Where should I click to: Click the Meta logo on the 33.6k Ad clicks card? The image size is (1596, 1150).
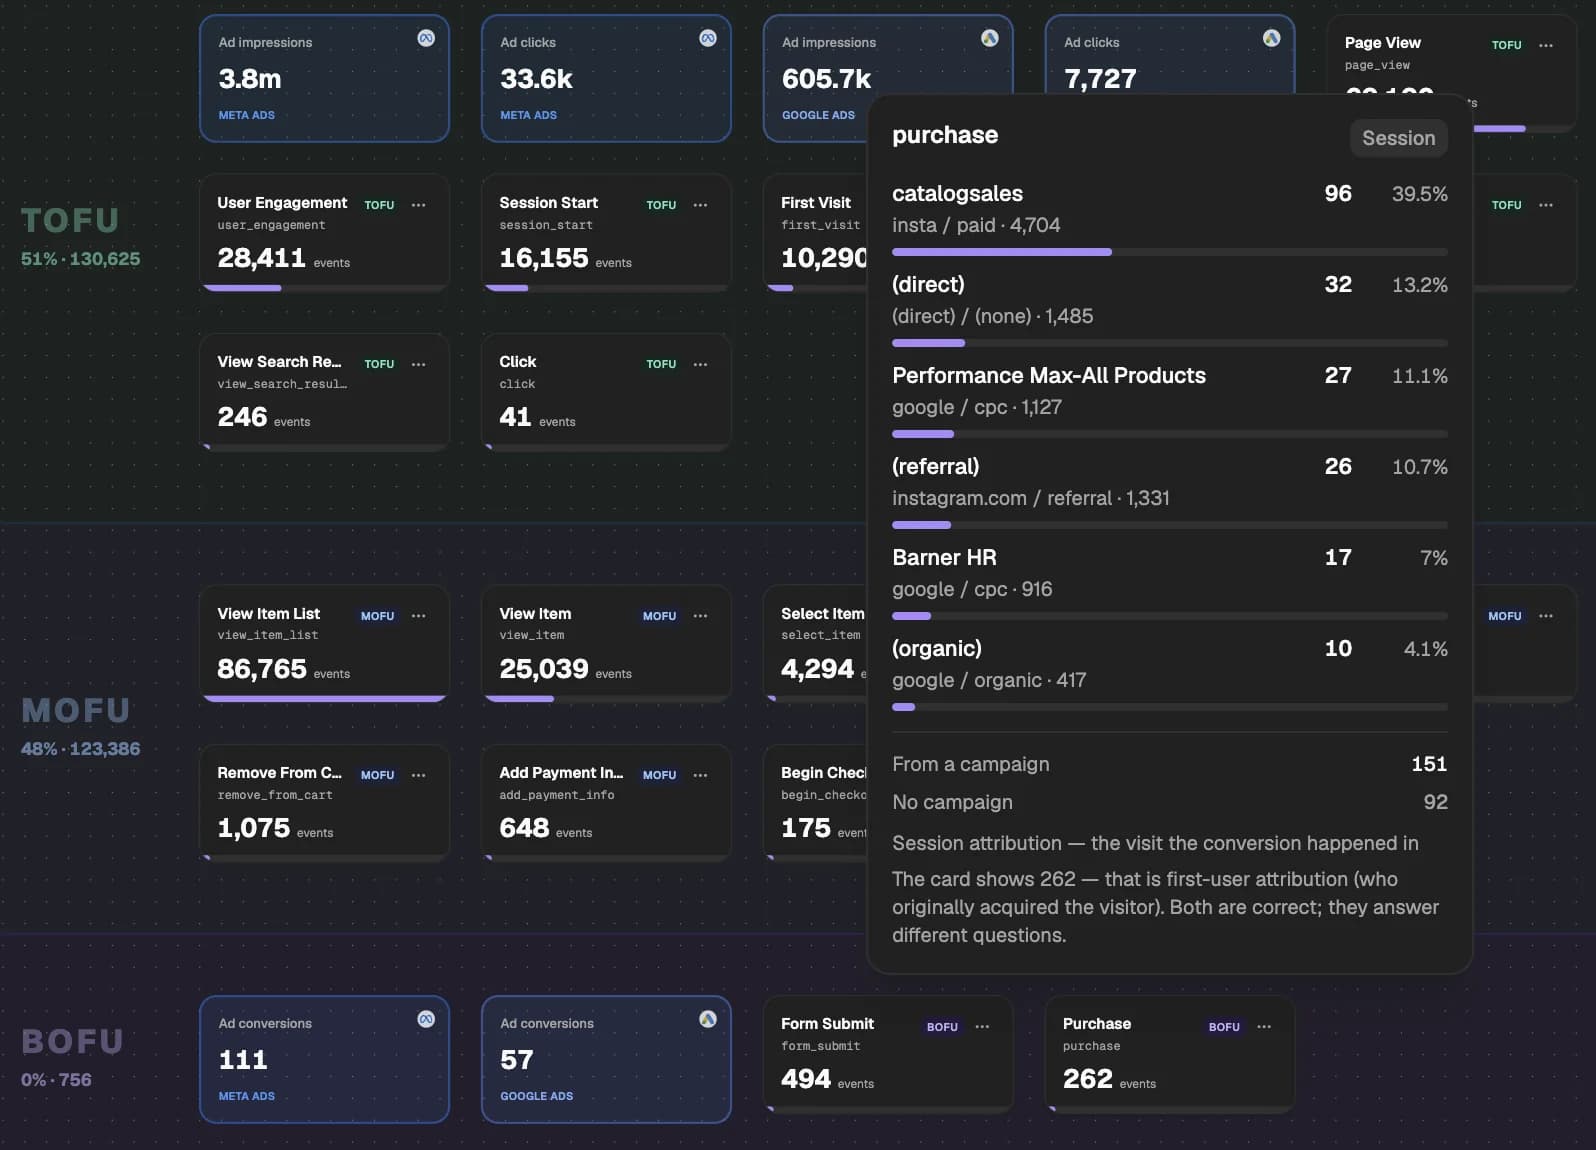pos(708,38)
